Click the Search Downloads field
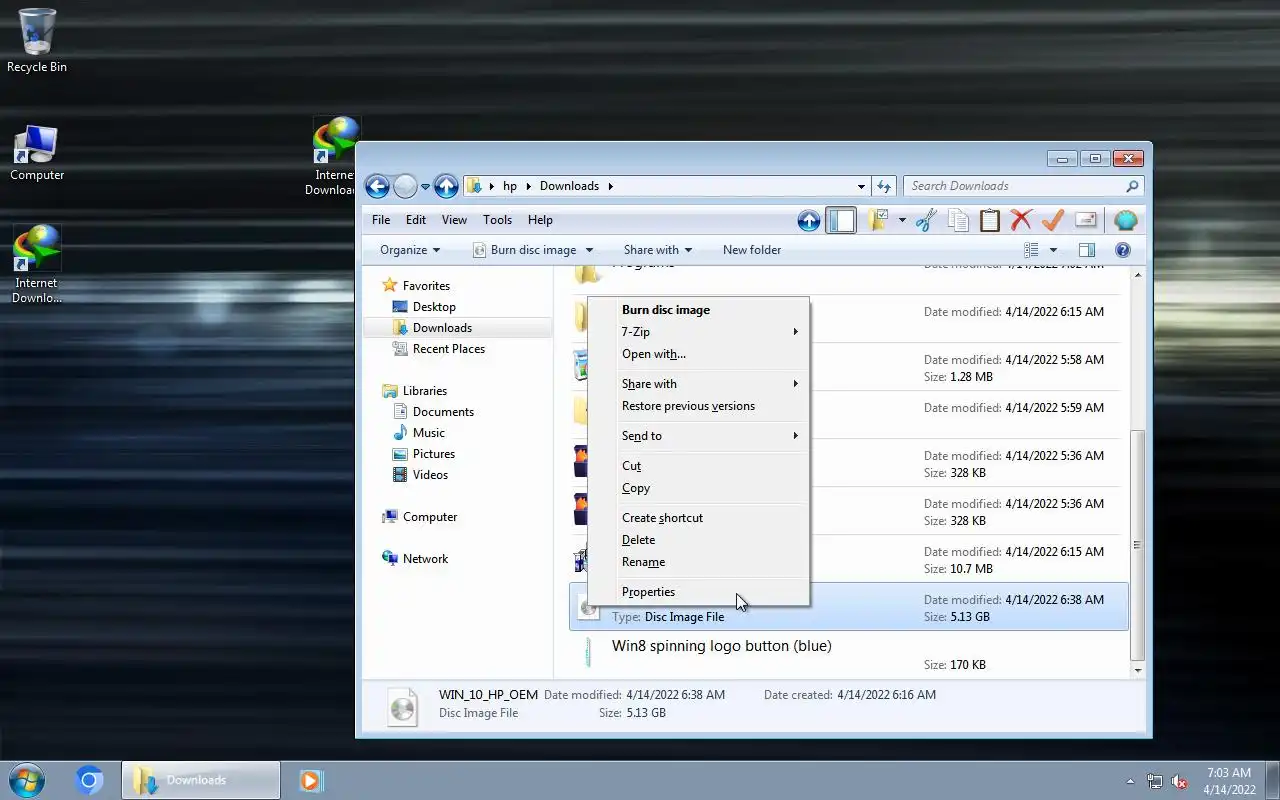 [1023, 186]
